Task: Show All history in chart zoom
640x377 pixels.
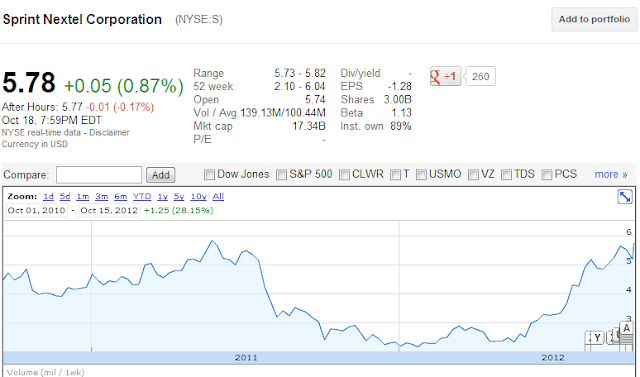Action: point(218,197)
